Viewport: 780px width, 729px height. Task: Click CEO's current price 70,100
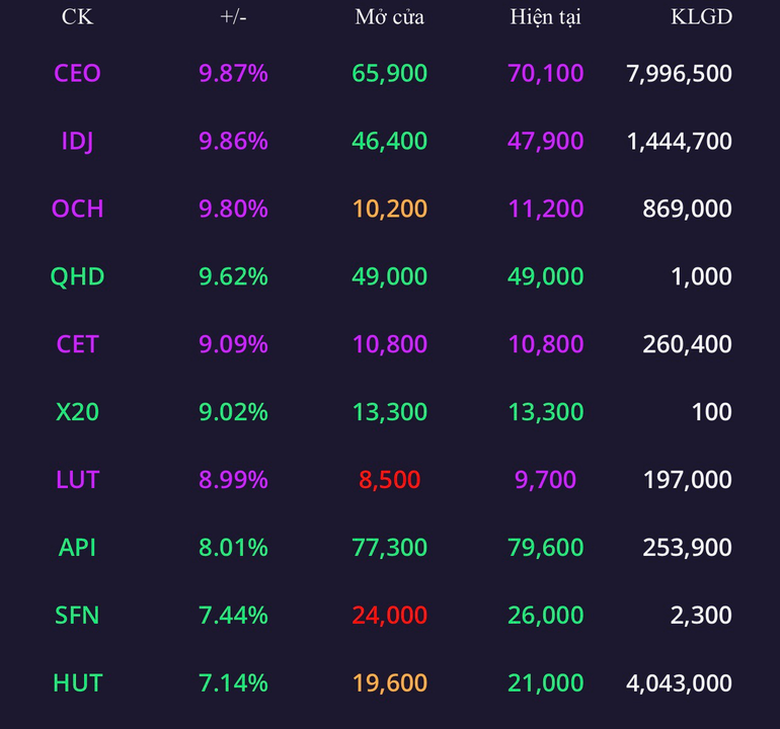click(x=546, y=73)
